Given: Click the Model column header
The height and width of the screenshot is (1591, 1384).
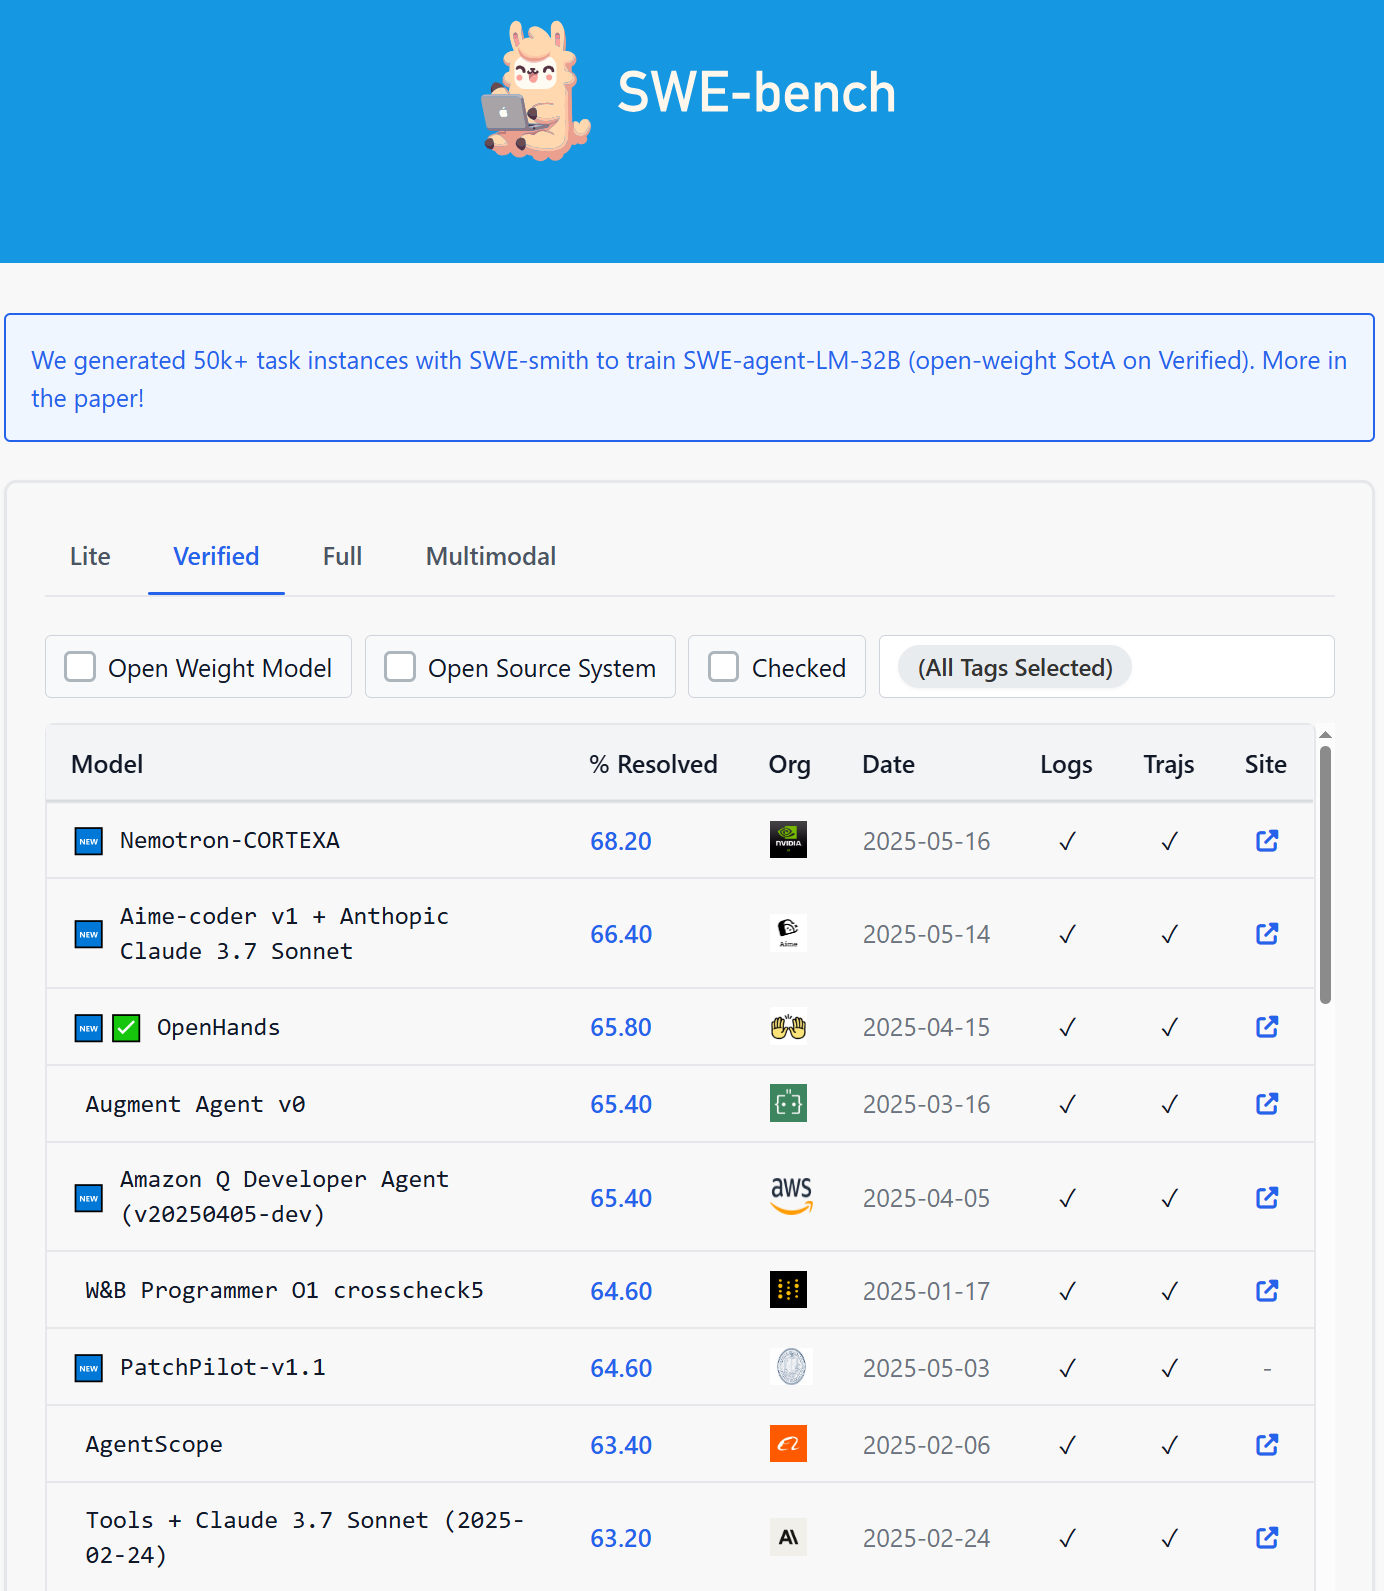Looking at the screenshot, I should point(107,764).
